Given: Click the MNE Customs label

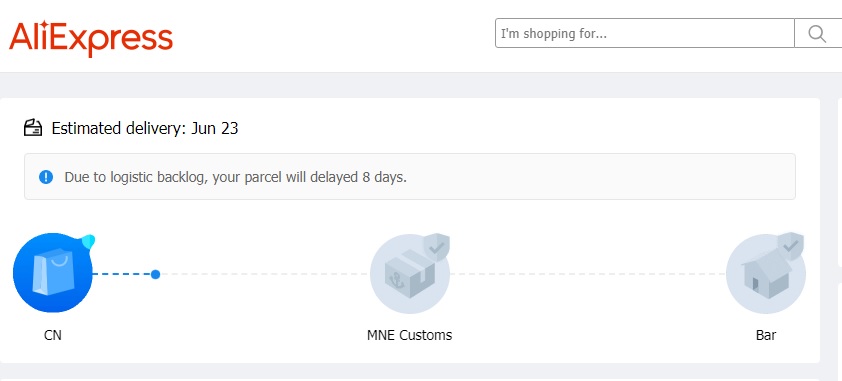Looking at the screenshot, I should point(410,335).
